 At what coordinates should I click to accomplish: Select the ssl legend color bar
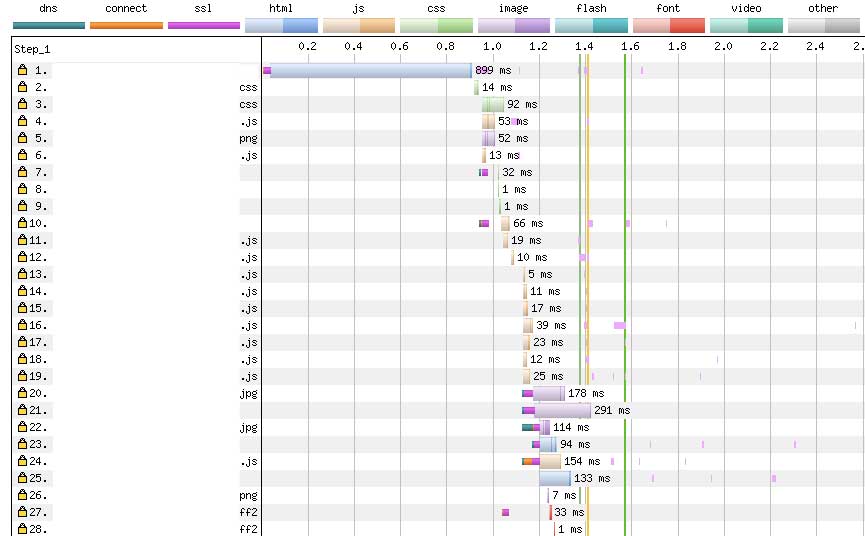pos(203,25)
